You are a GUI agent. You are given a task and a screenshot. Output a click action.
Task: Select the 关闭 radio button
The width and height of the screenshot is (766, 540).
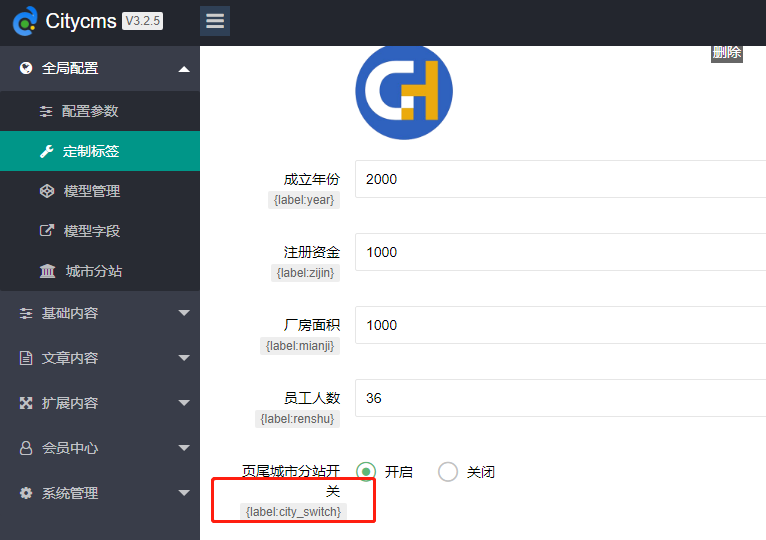(x=448, y=472)
